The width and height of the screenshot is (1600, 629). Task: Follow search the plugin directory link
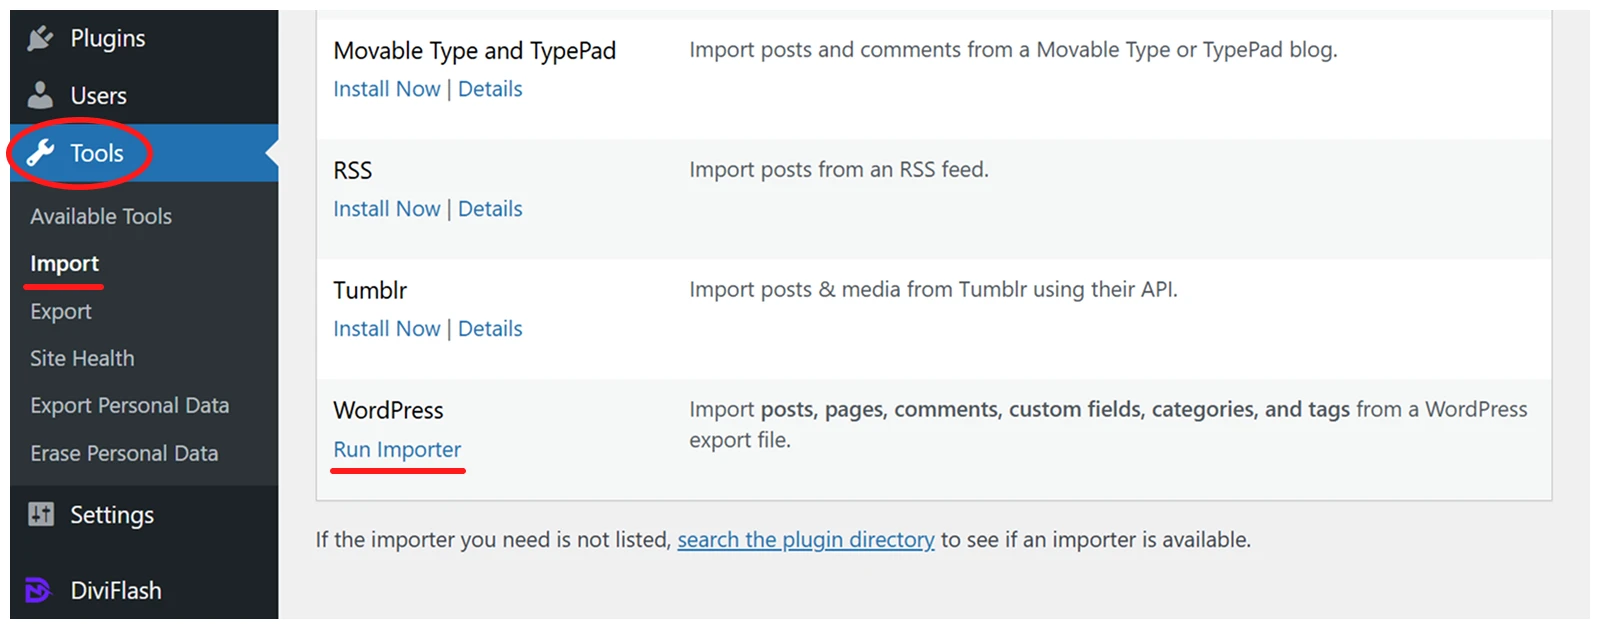pos(805,540)
